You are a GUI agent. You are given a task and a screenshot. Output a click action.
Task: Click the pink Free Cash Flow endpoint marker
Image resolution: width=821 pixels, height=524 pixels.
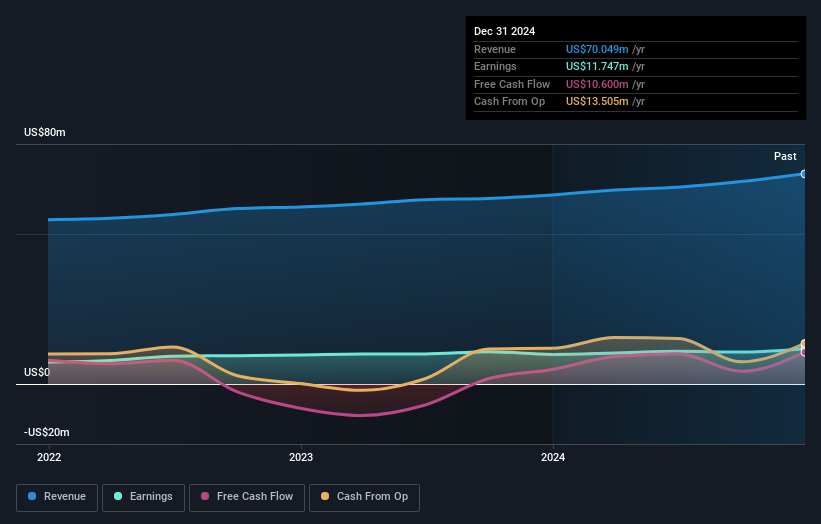[804, 352]
